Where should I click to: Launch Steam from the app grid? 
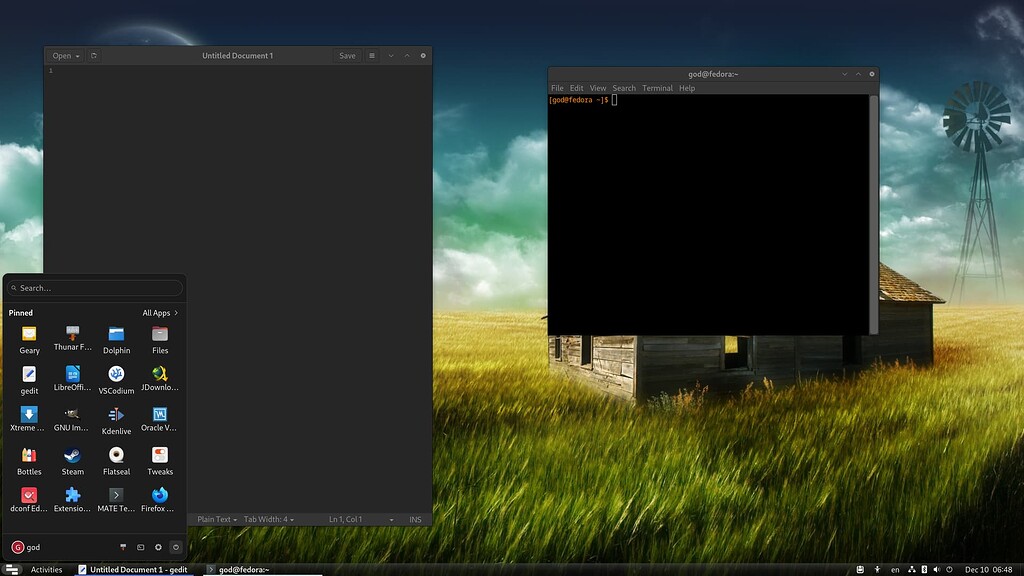(x=72, y=458)
